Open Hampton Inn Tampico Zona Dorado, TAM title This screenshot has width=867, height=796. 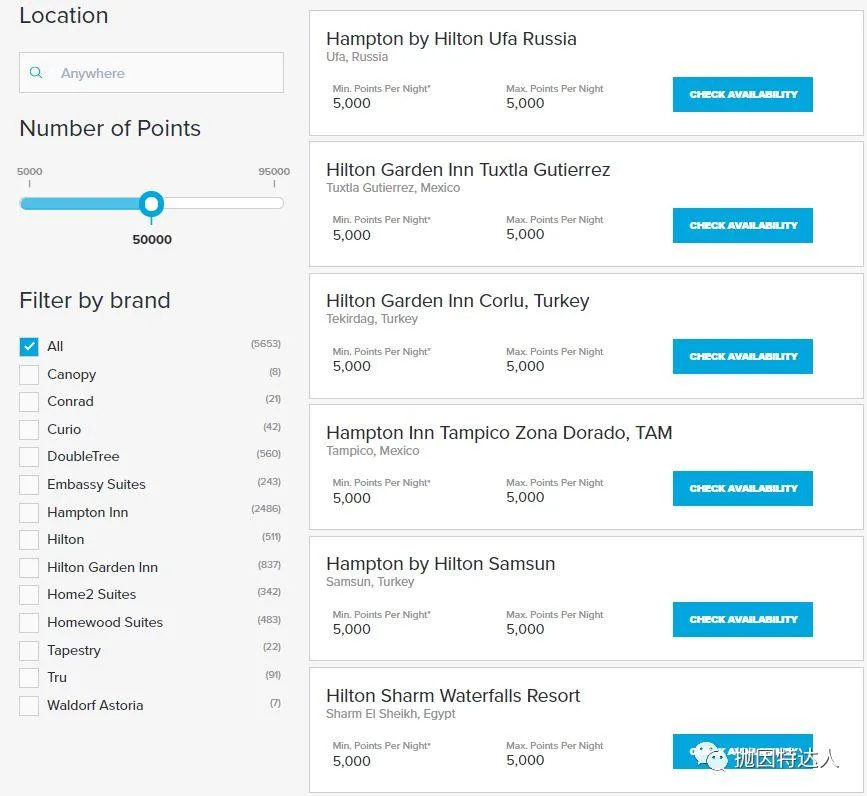499,432
